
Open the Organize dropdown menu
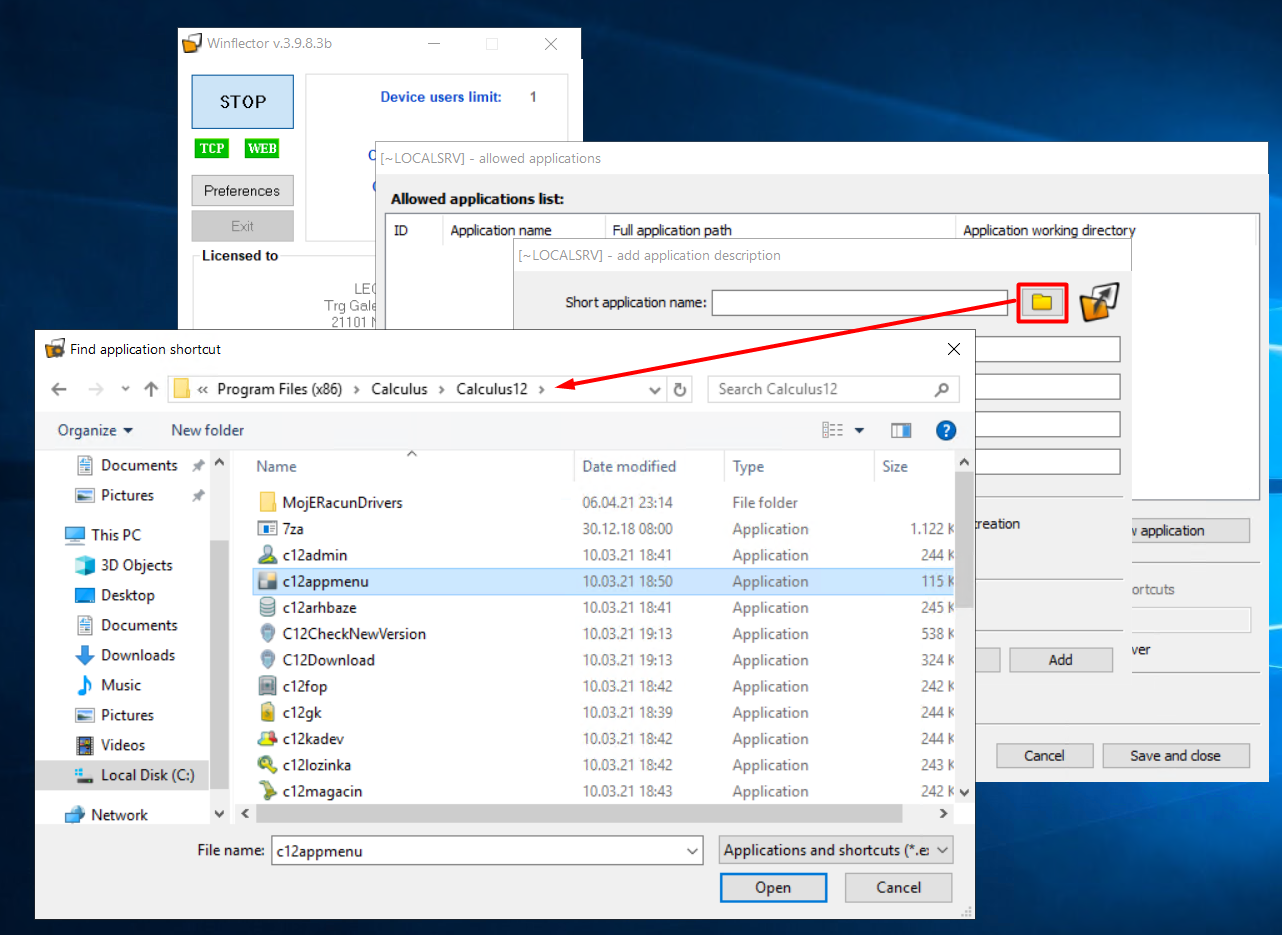(x=95, y=430)
